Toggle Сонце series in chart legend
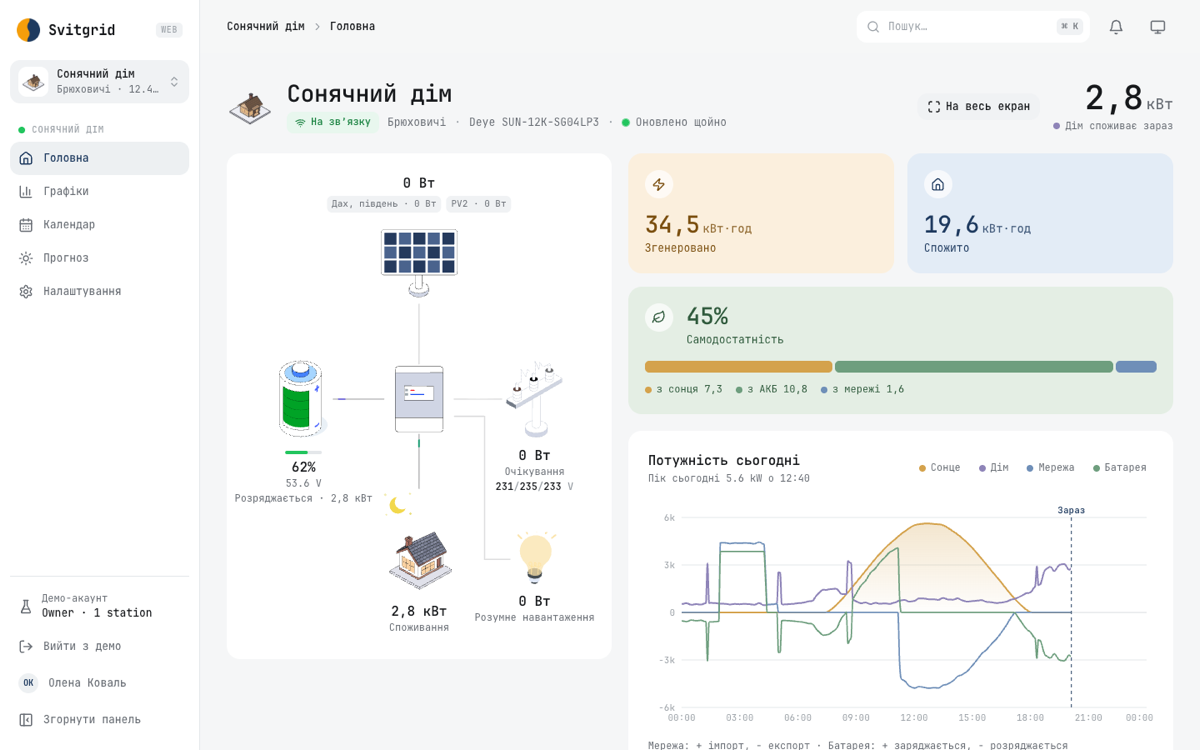The image size is (1200, 750). click(940, 468)
